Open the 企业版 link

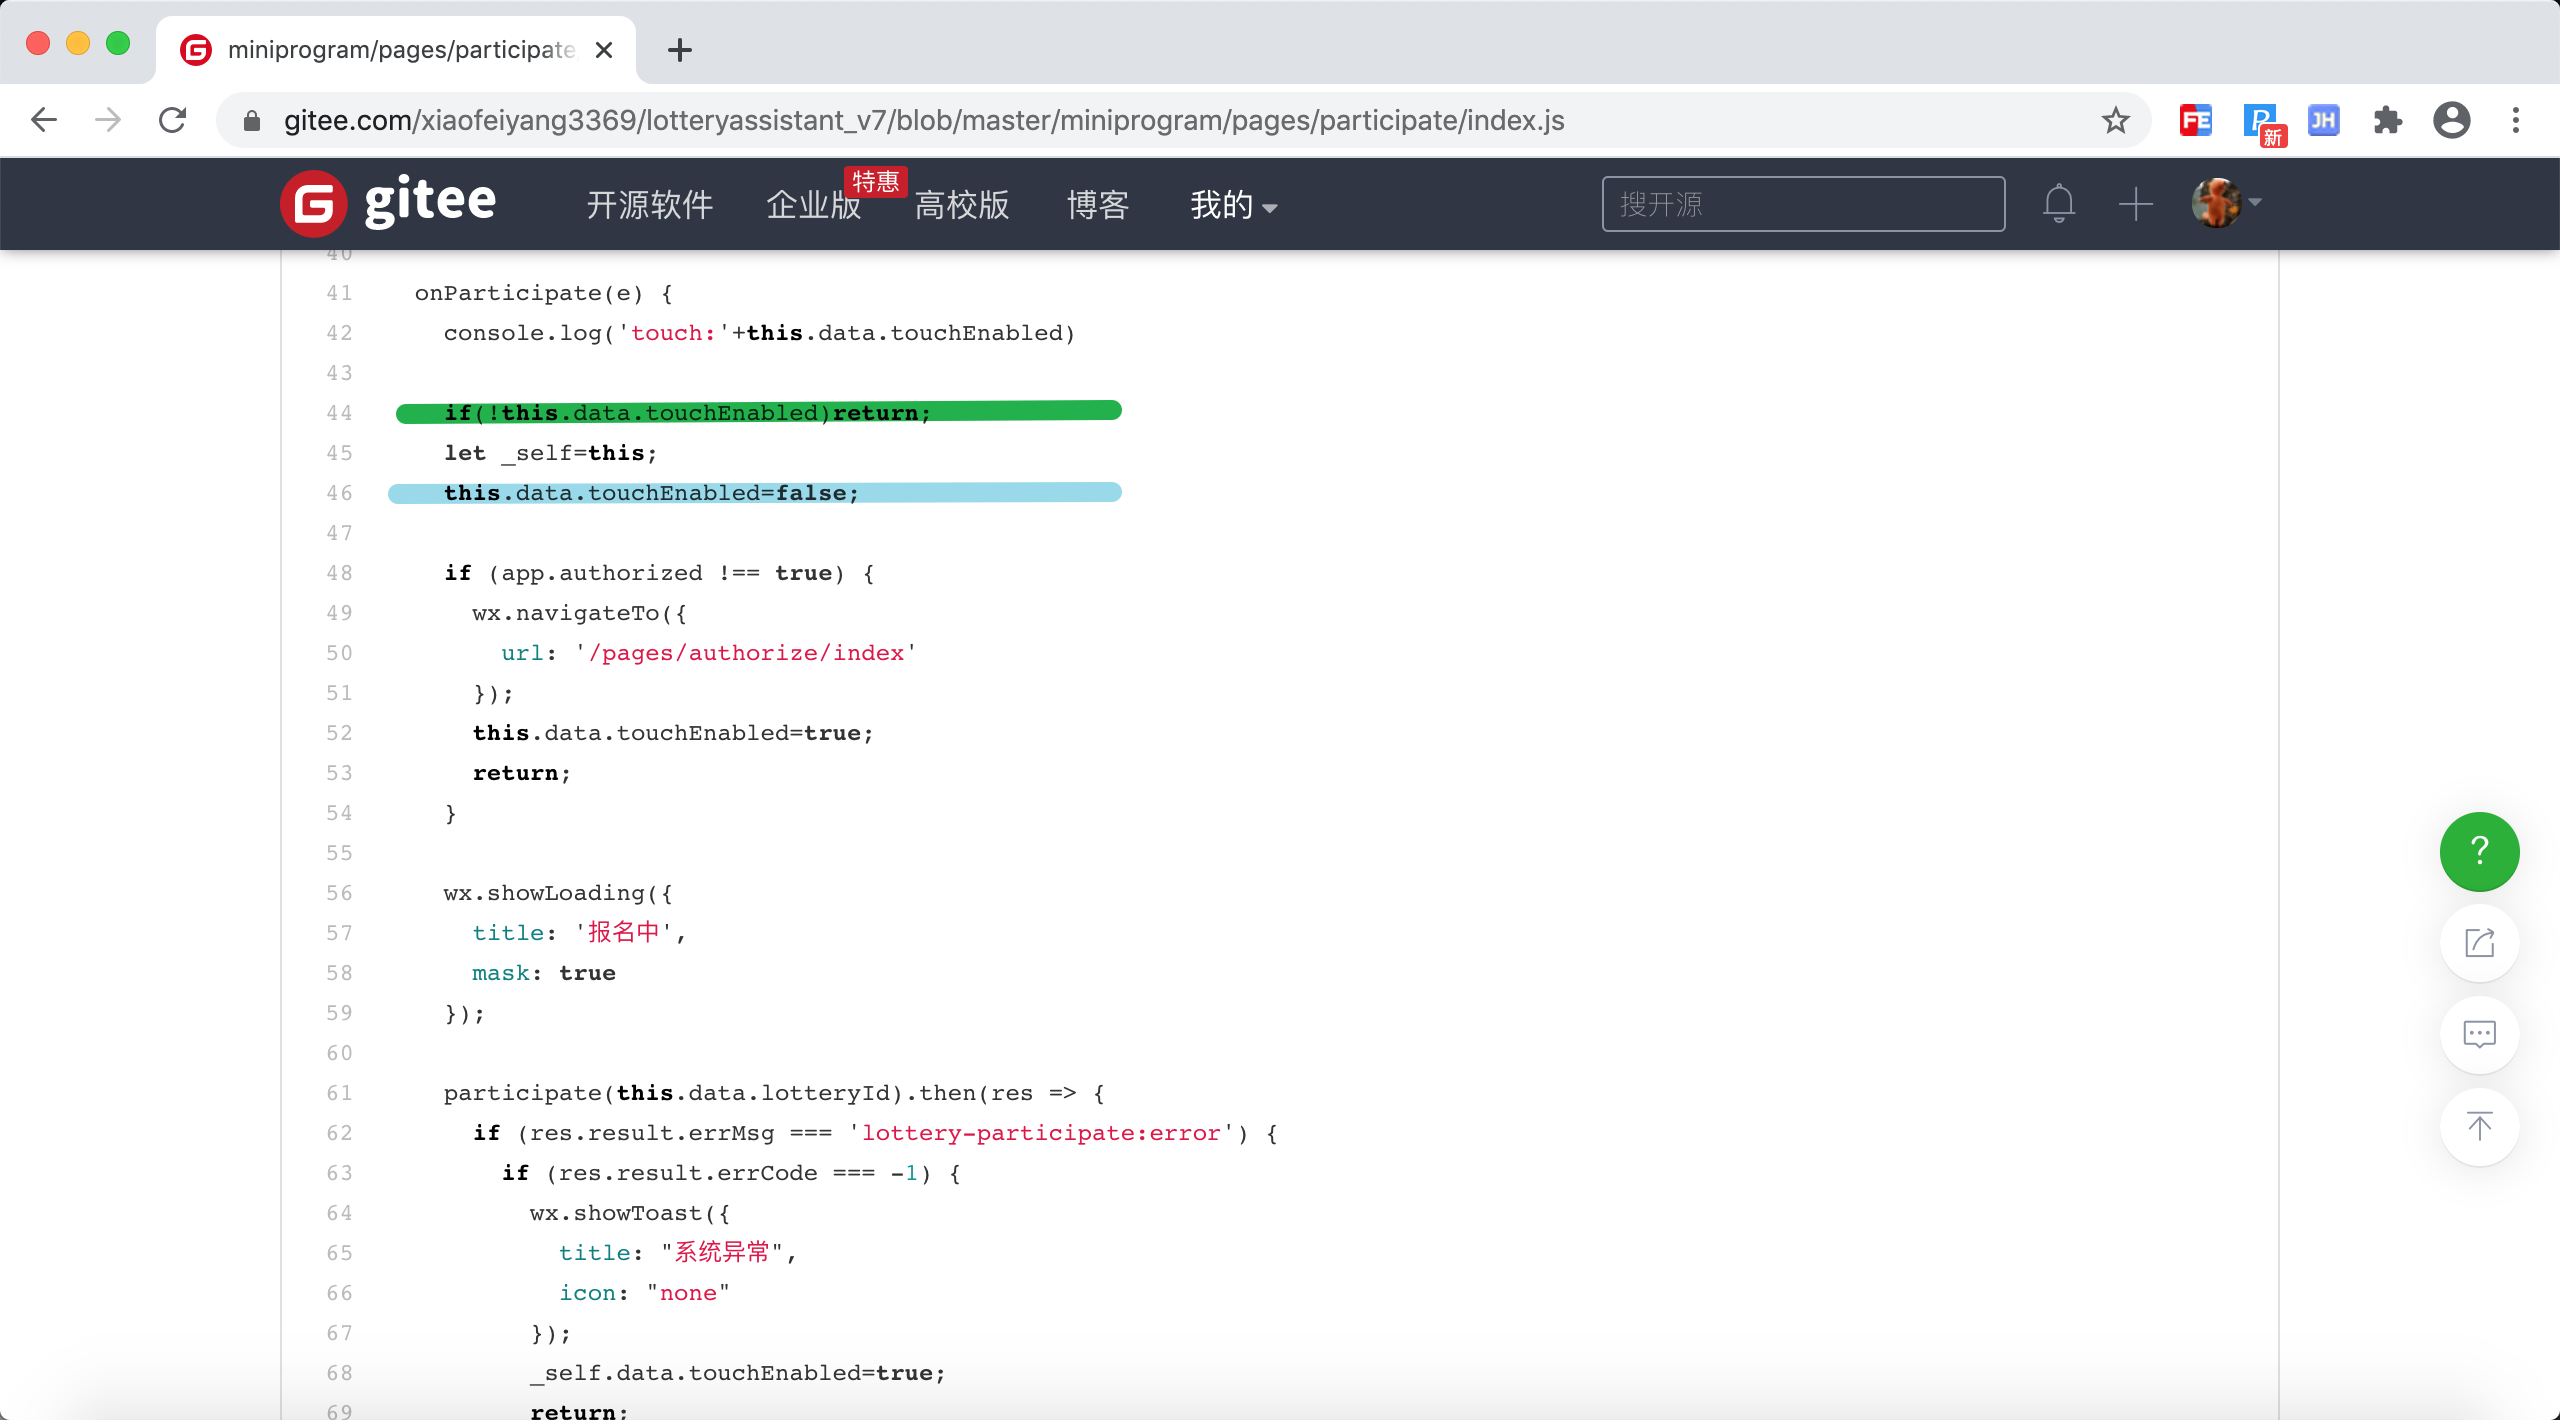click(x=812, y=205)
